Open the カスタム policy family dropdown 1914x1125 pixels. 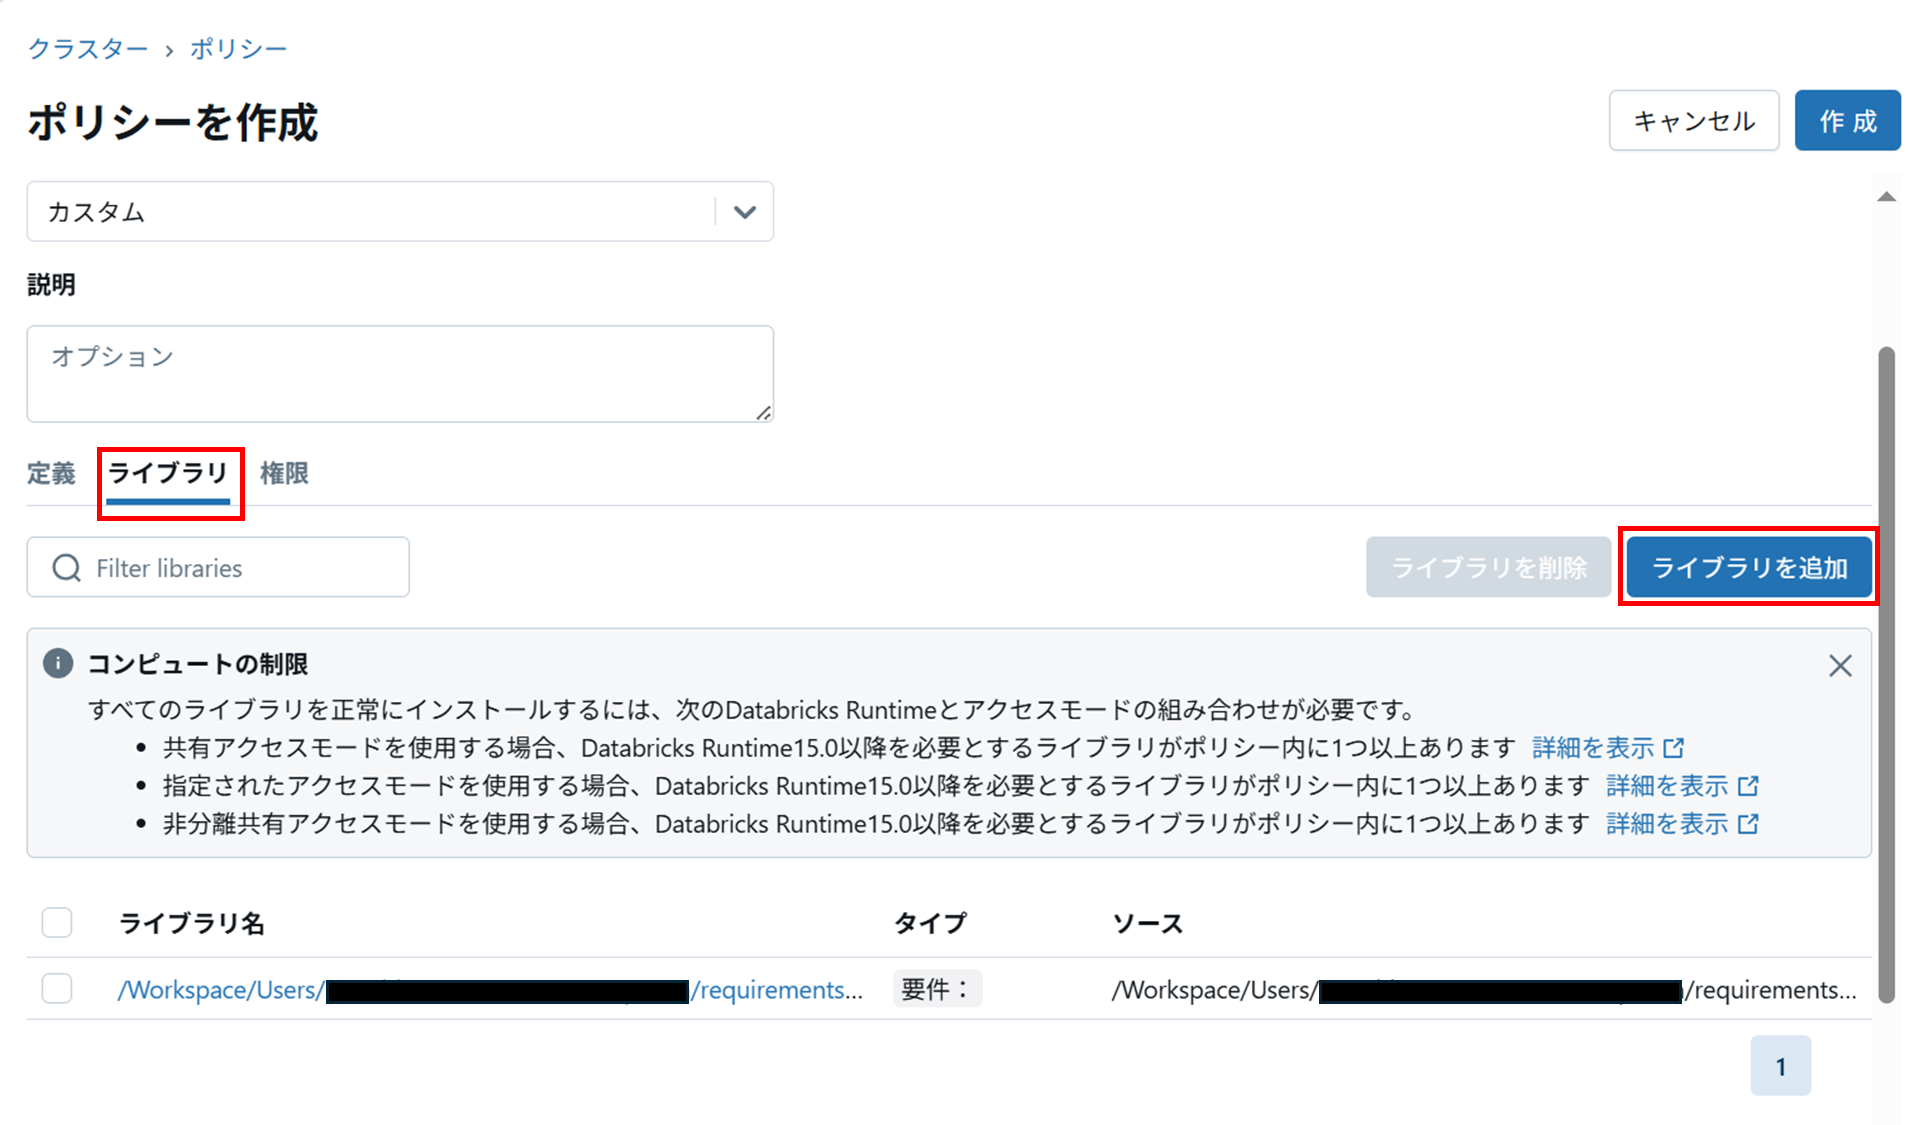click(400, 211)
